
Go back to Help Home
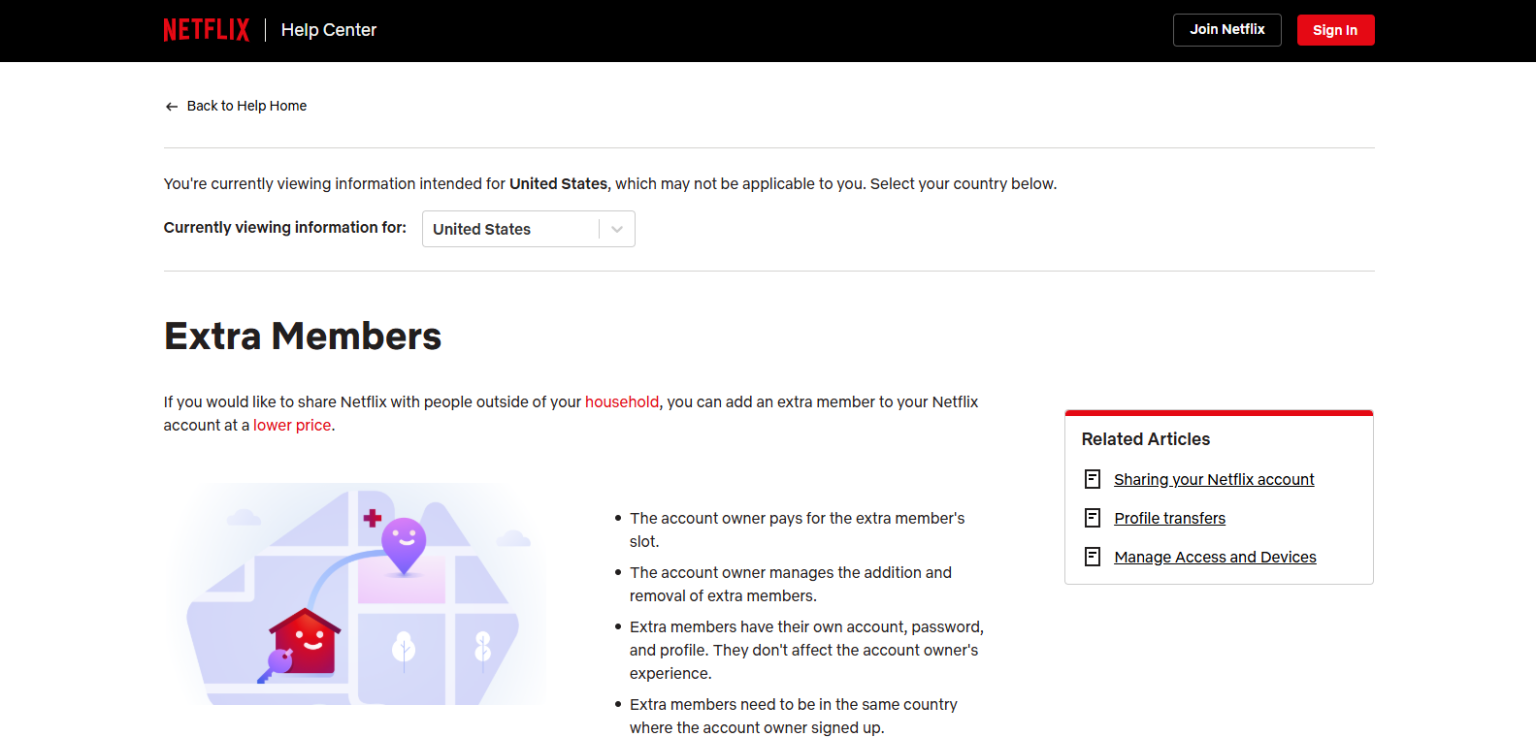[246, 106]
